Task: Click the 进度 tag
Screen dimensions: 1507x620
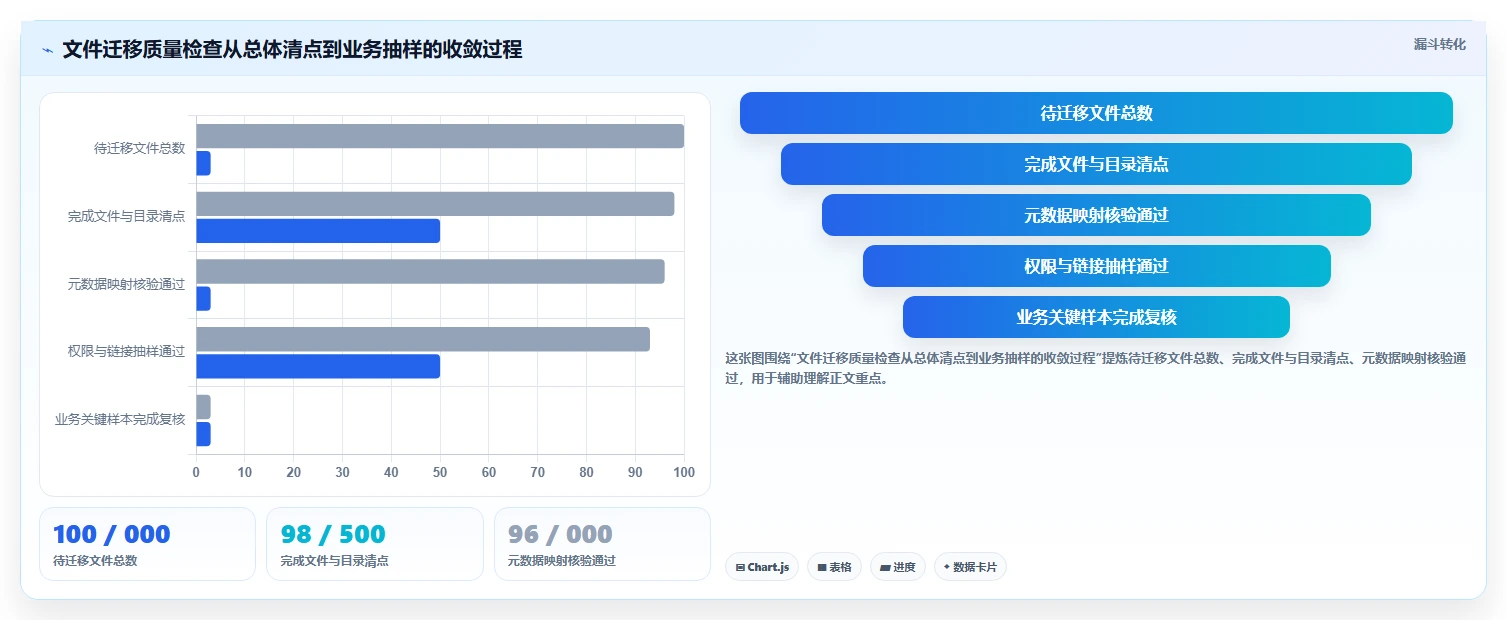Action: pyautogui.click(x=898, y=567)
